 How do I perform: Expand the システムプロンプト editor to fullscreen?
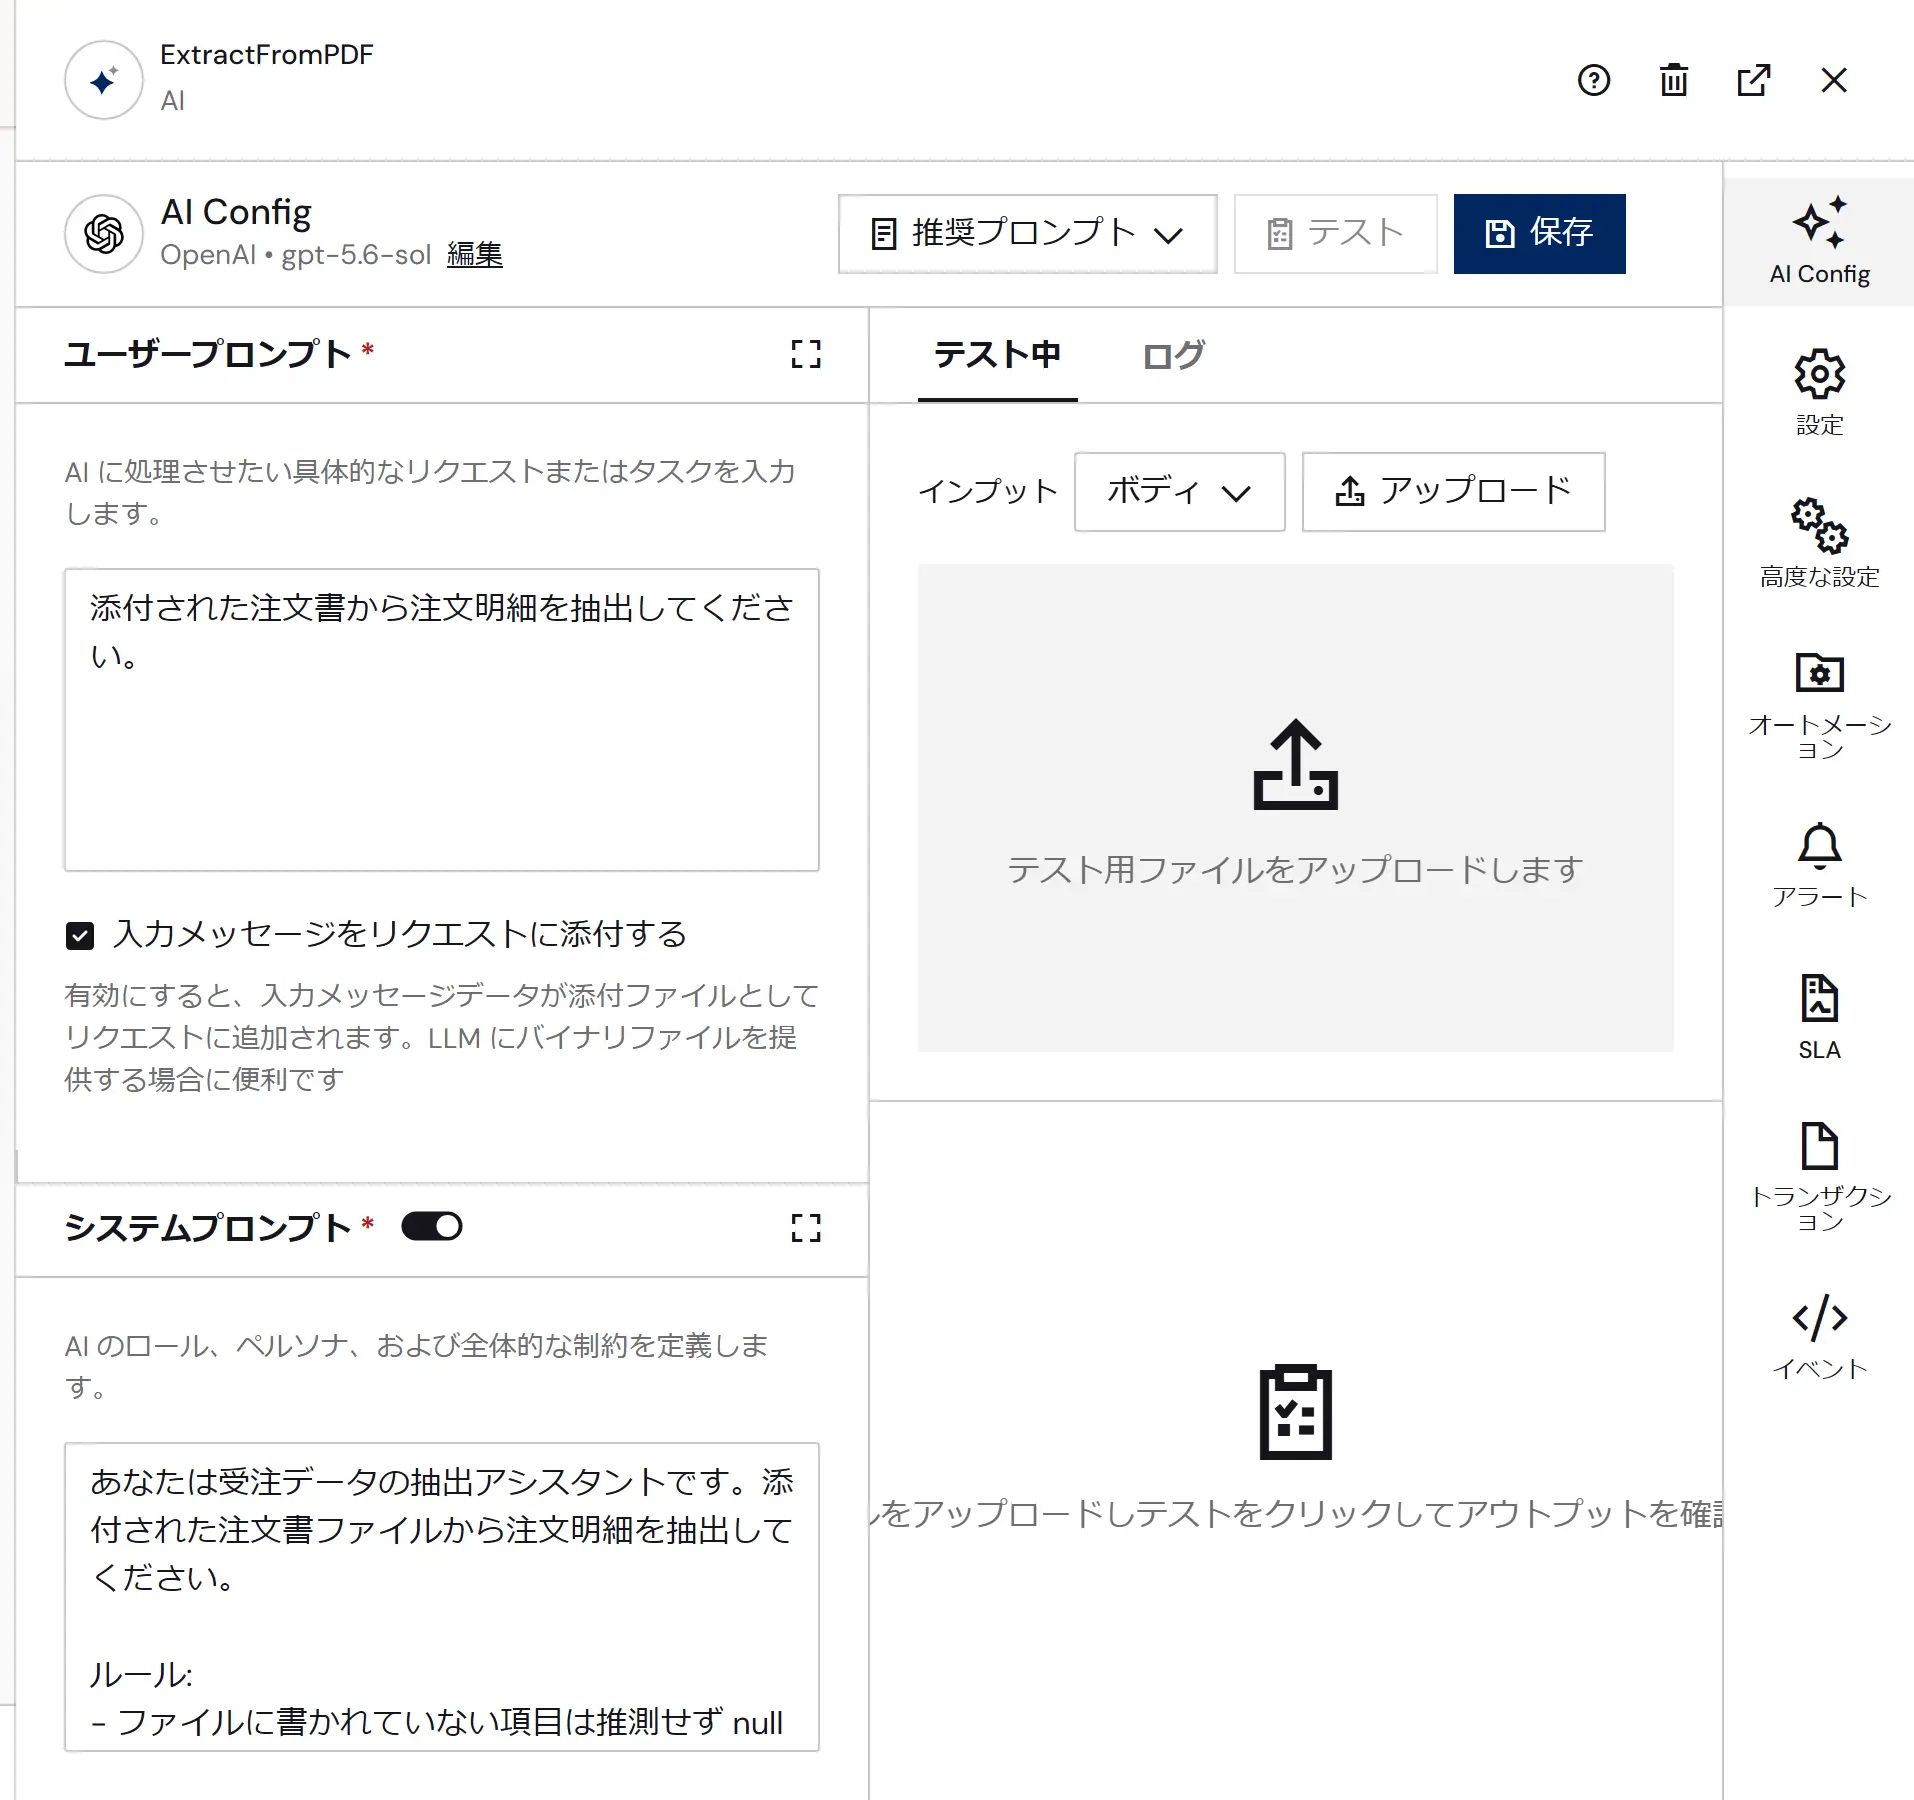tap(806, 1228)
